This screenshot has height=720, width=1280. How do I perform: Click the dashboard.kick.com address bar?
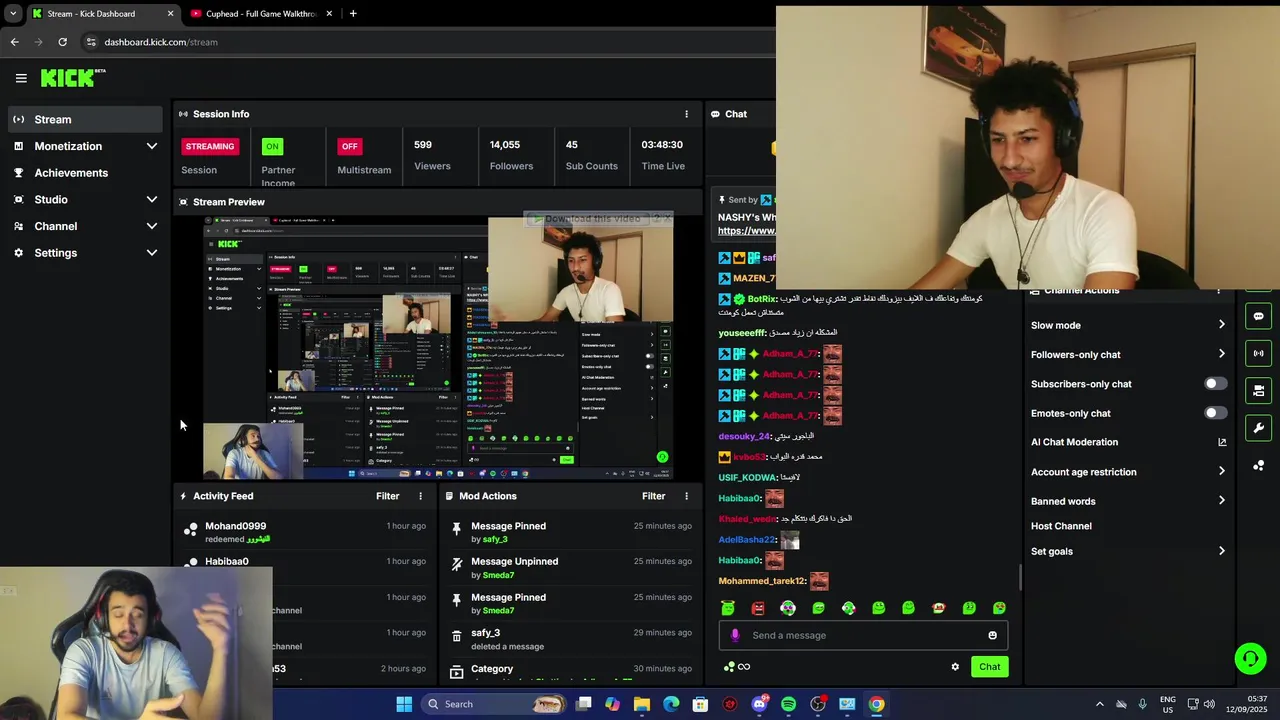click(x=430, y=42)
